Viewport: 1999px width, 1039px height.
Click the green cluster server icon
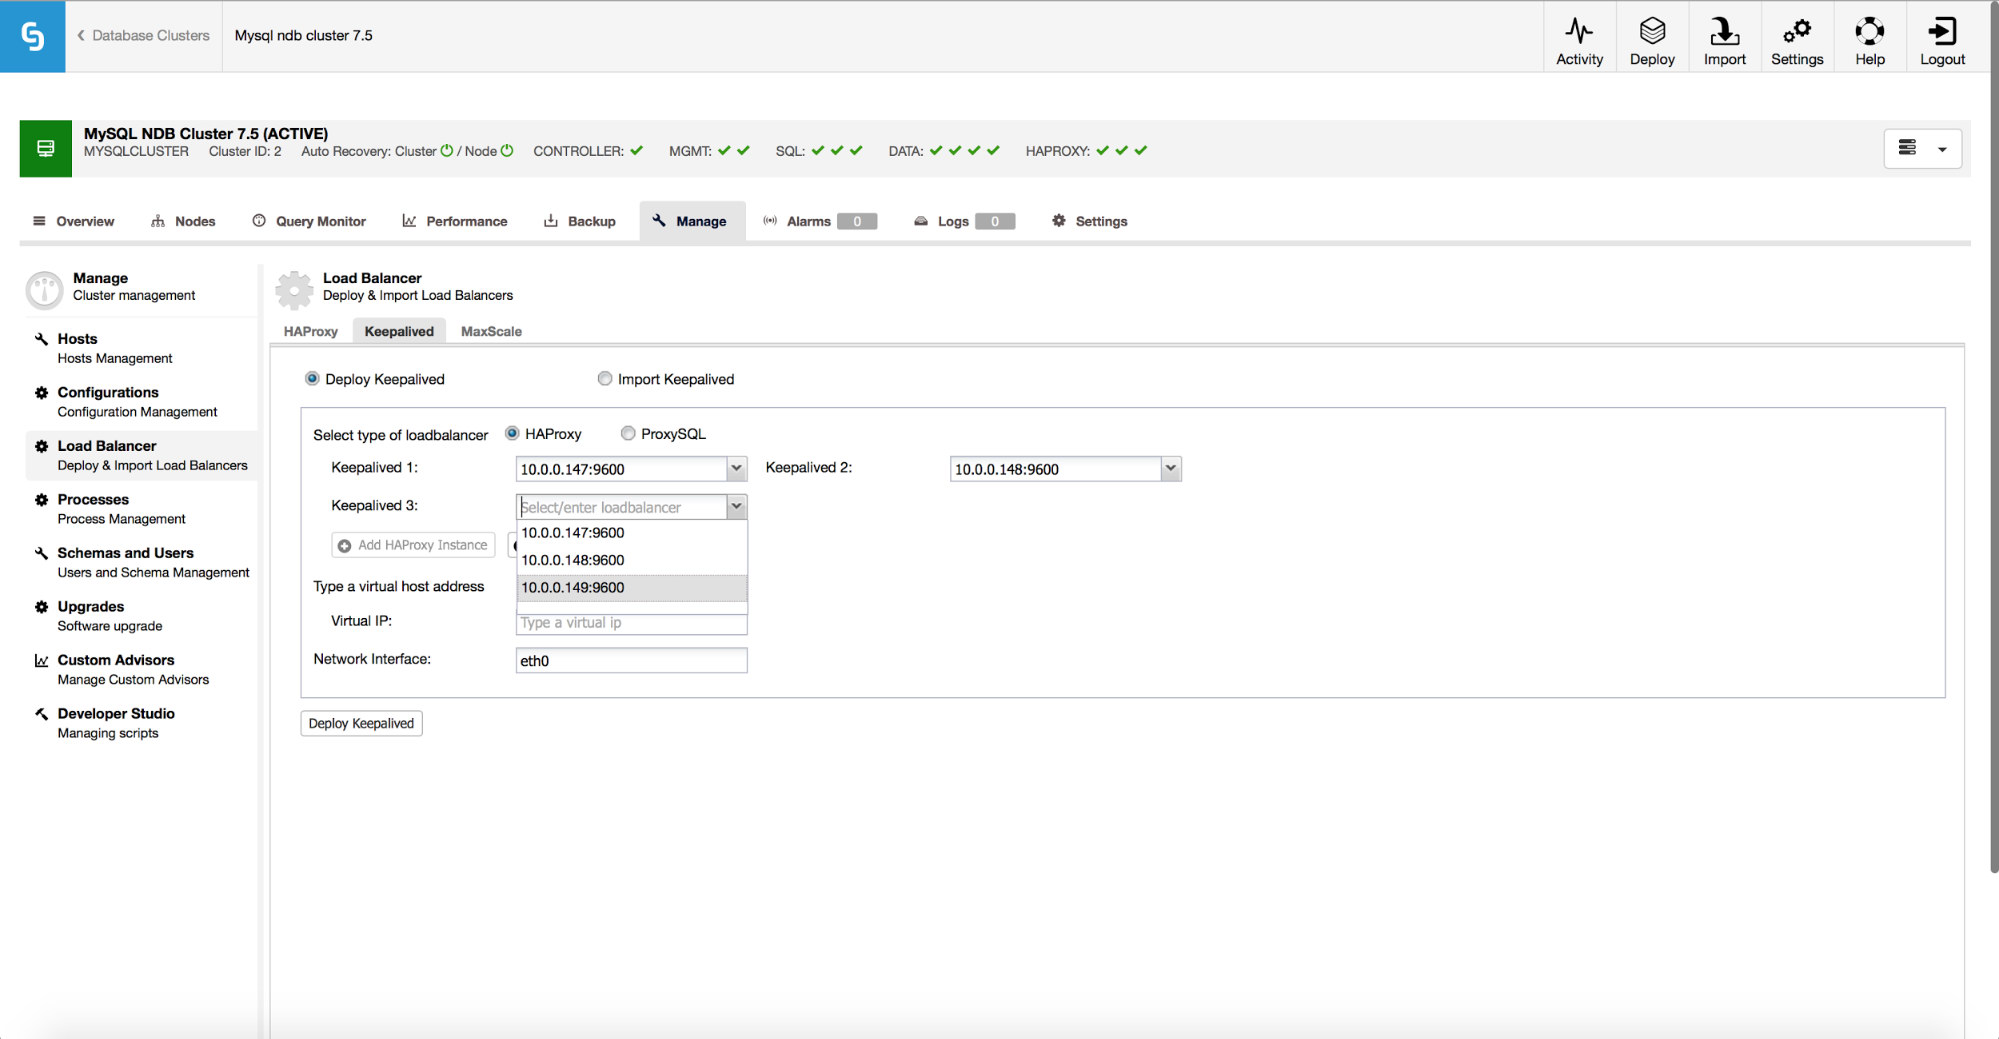tap(45, 148)
